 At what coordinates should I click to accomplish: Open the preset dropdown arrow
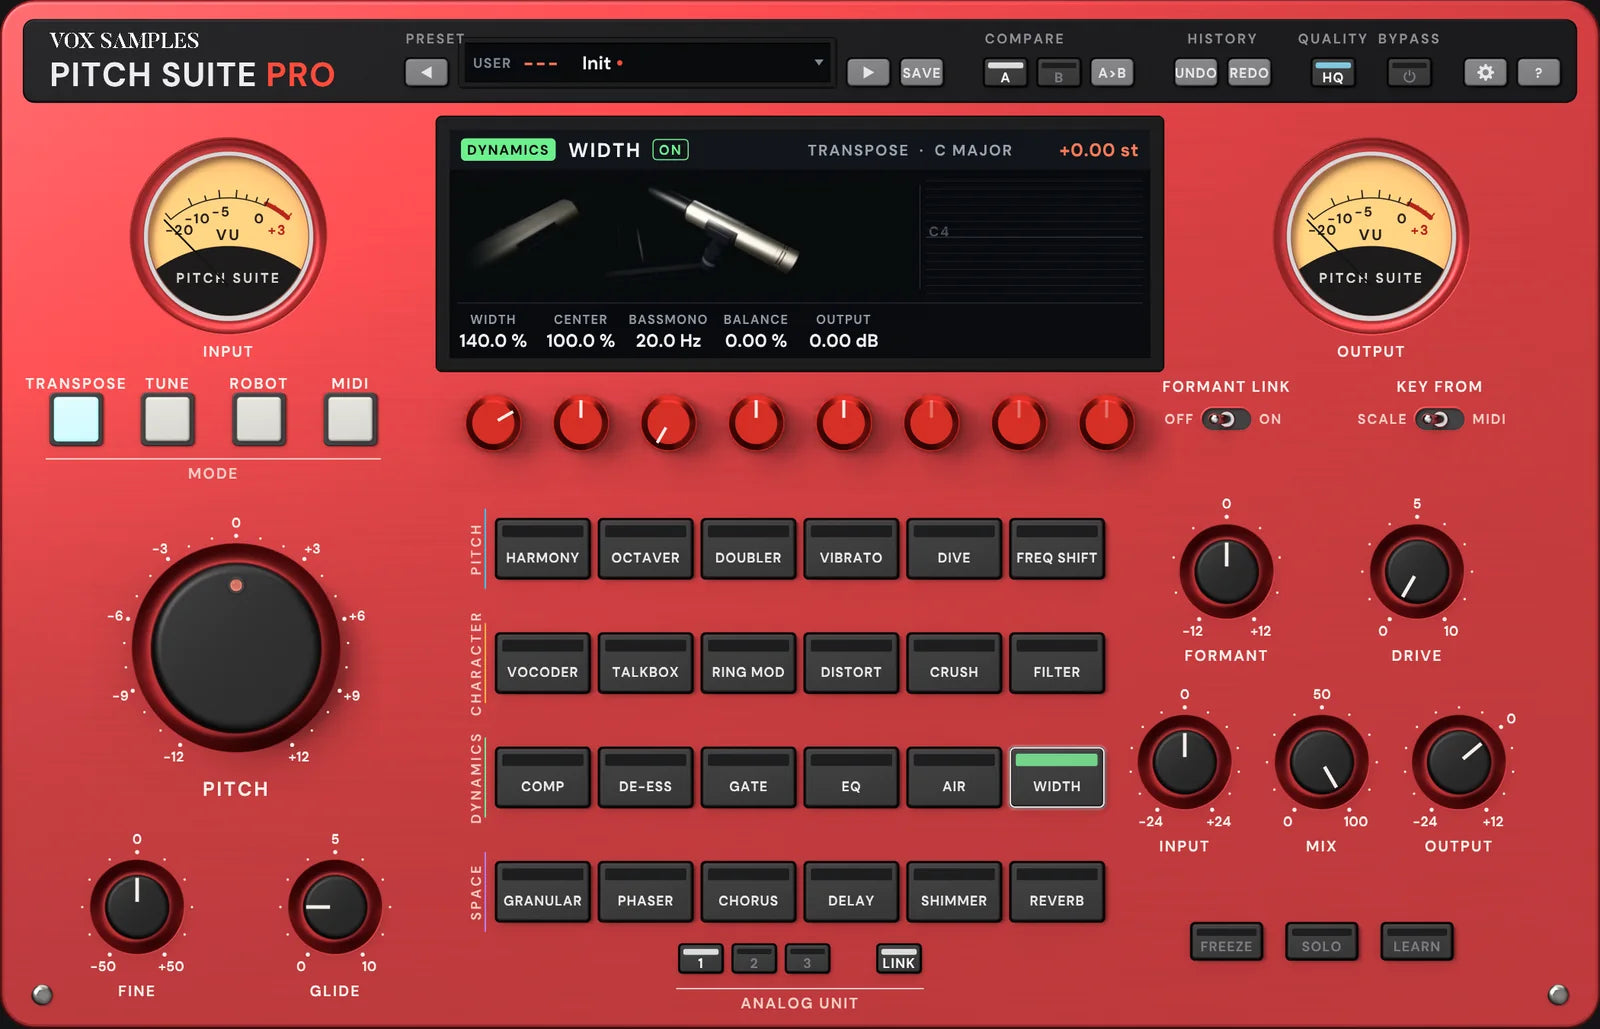819,62
